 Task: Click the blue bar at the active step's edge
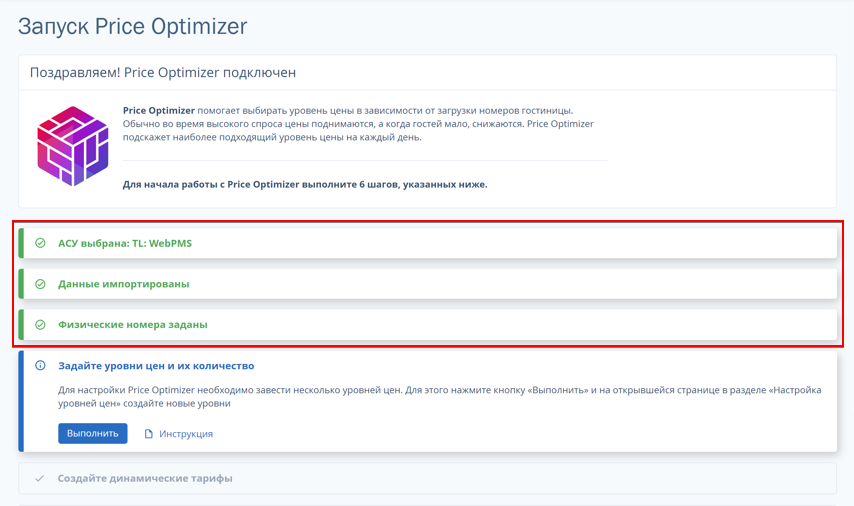click(x=21, y=401)
